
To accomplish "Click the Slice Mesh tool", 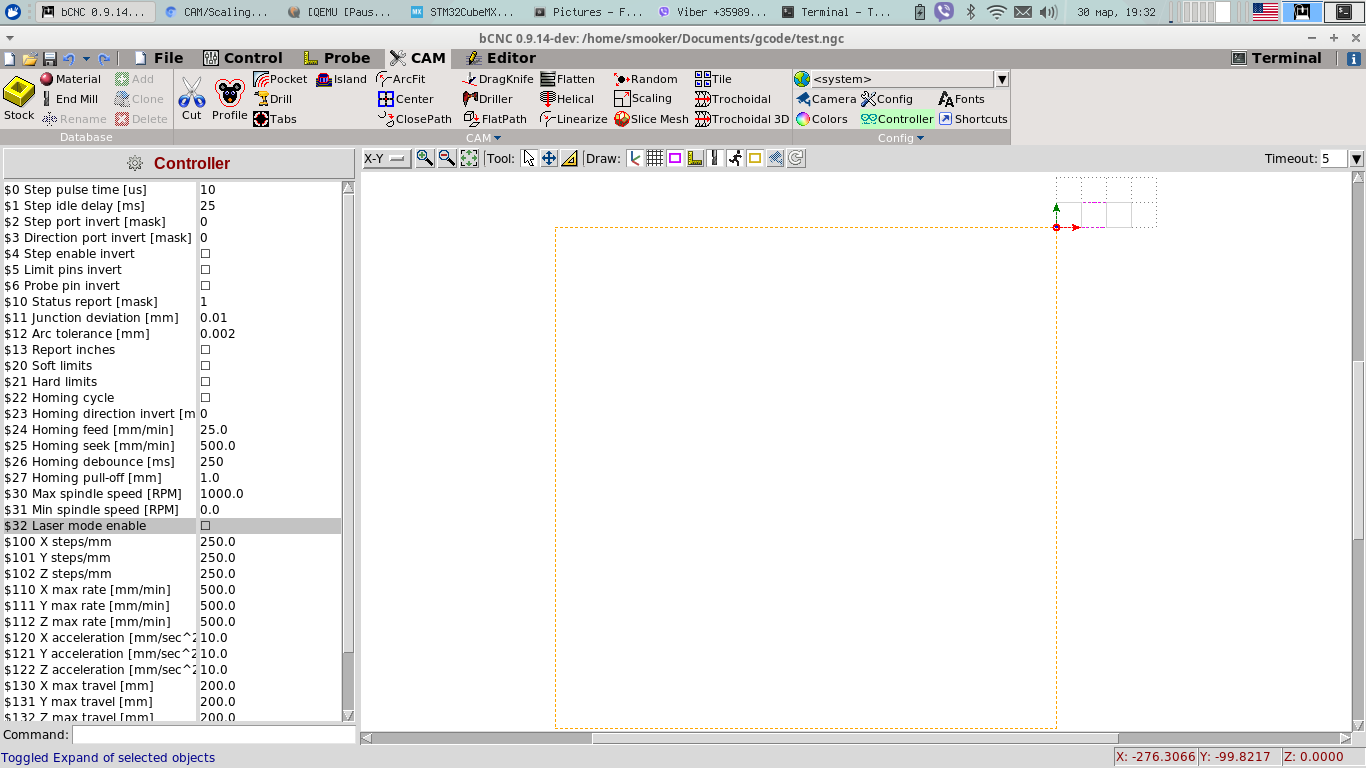I will [x=651, y=119].
